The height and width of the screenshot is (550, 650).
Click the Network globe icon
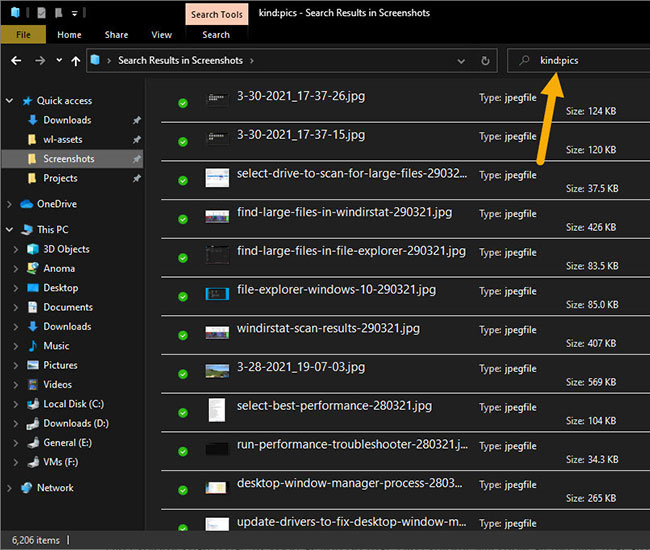(x=27, y=488)
